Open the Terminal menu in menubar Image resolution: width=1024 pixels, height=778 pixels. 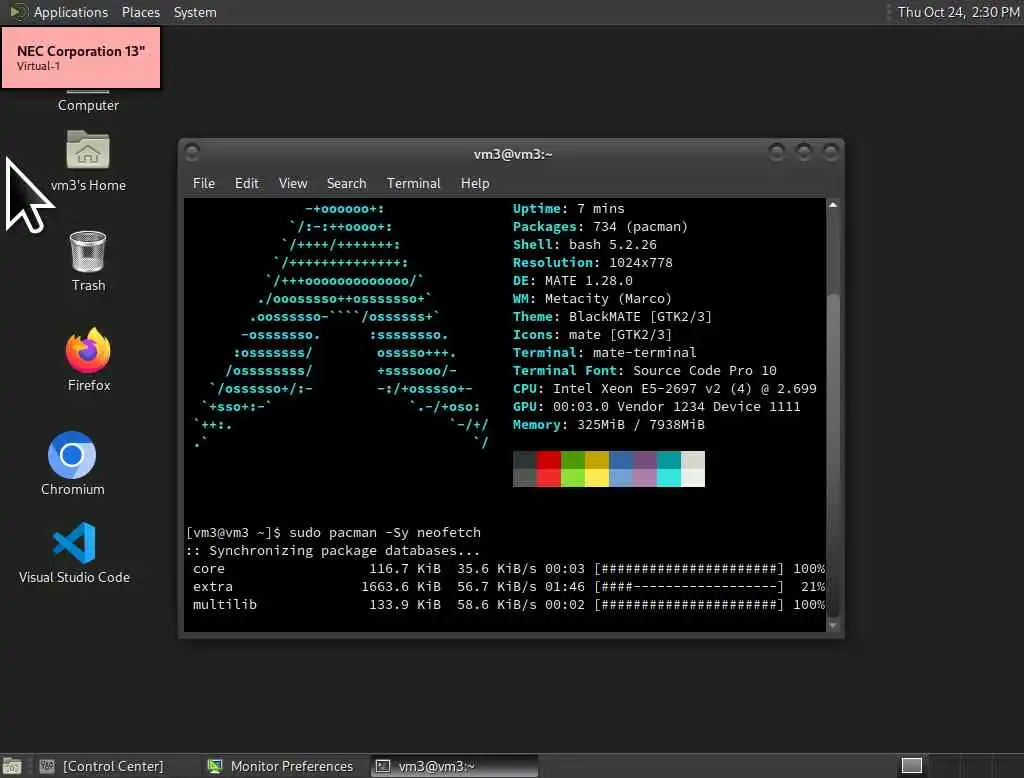tap(413, 183)
